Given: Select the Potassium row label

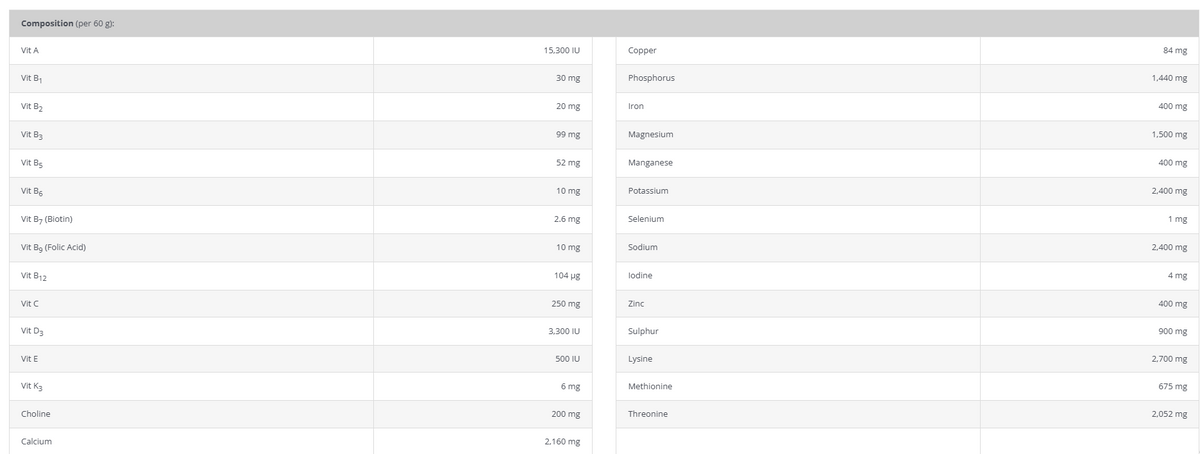Looking at the screenshot, I should coord(648,190).
